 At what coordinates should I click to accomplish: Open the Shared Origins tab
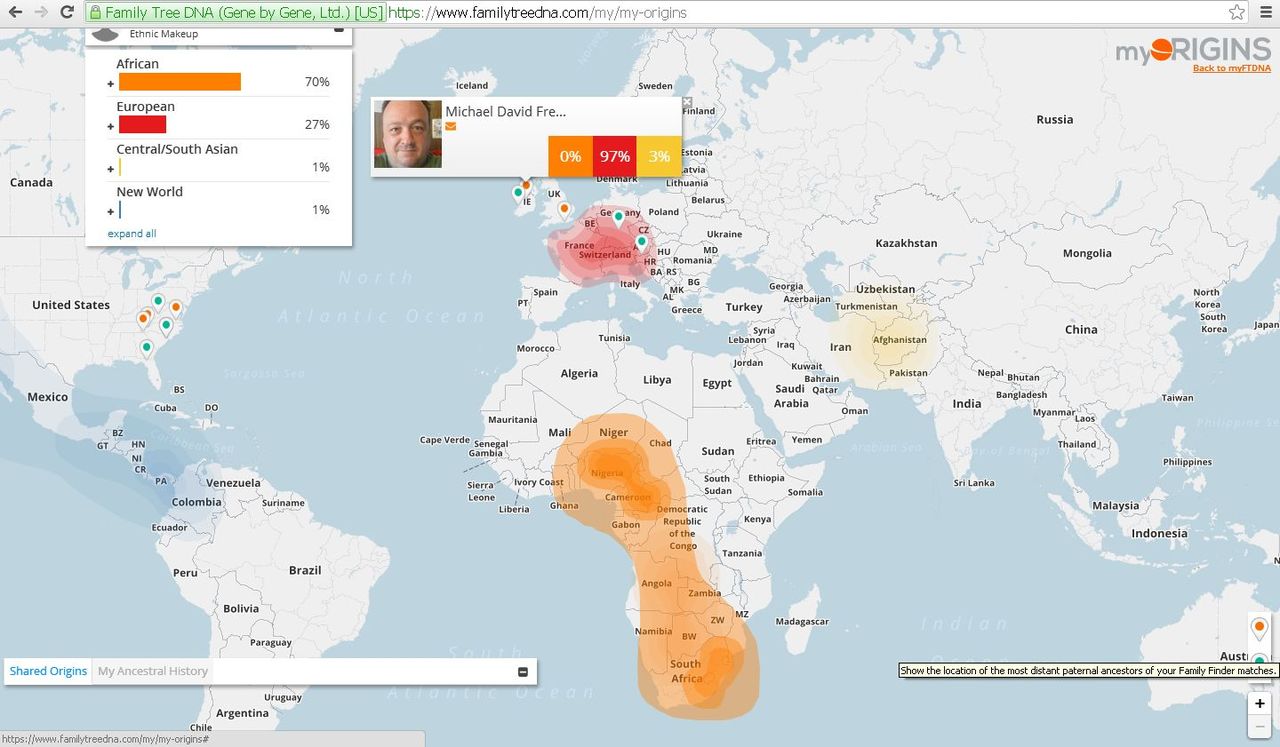(x=48, y=671)
